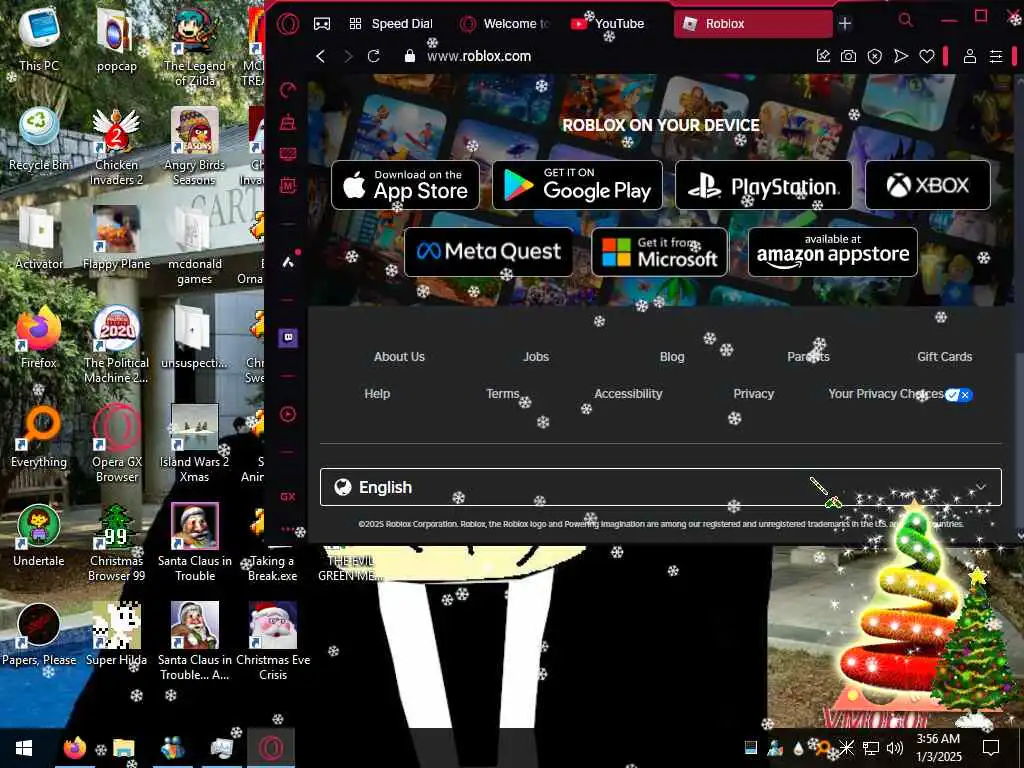This screenshot has width=1024, height=768.
Task: Open the Jobs footer link
Action: point(536,357)
